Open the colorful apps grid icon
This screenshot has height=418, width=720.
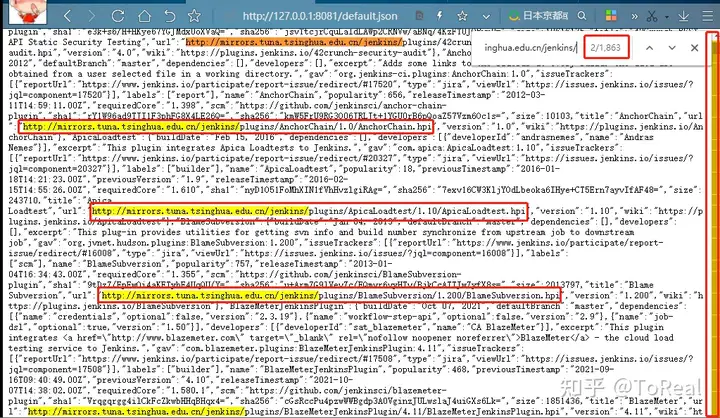[611, 16]
